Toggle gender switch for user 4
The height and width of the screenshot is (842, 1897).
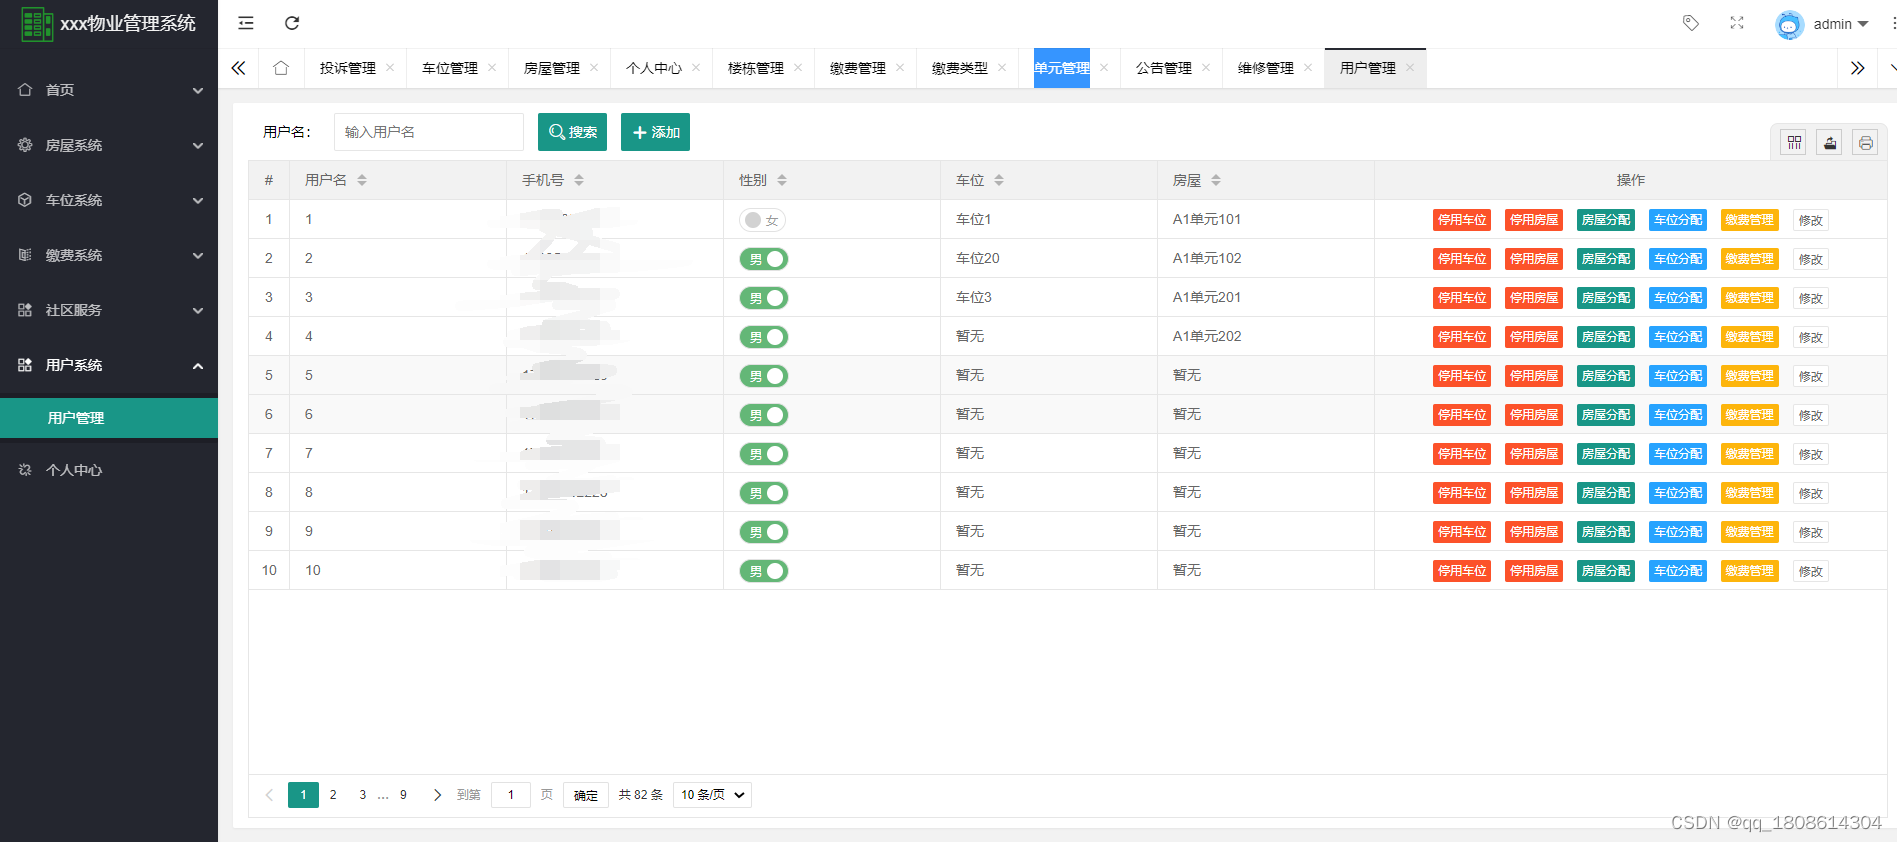click(x=764, y=337)
